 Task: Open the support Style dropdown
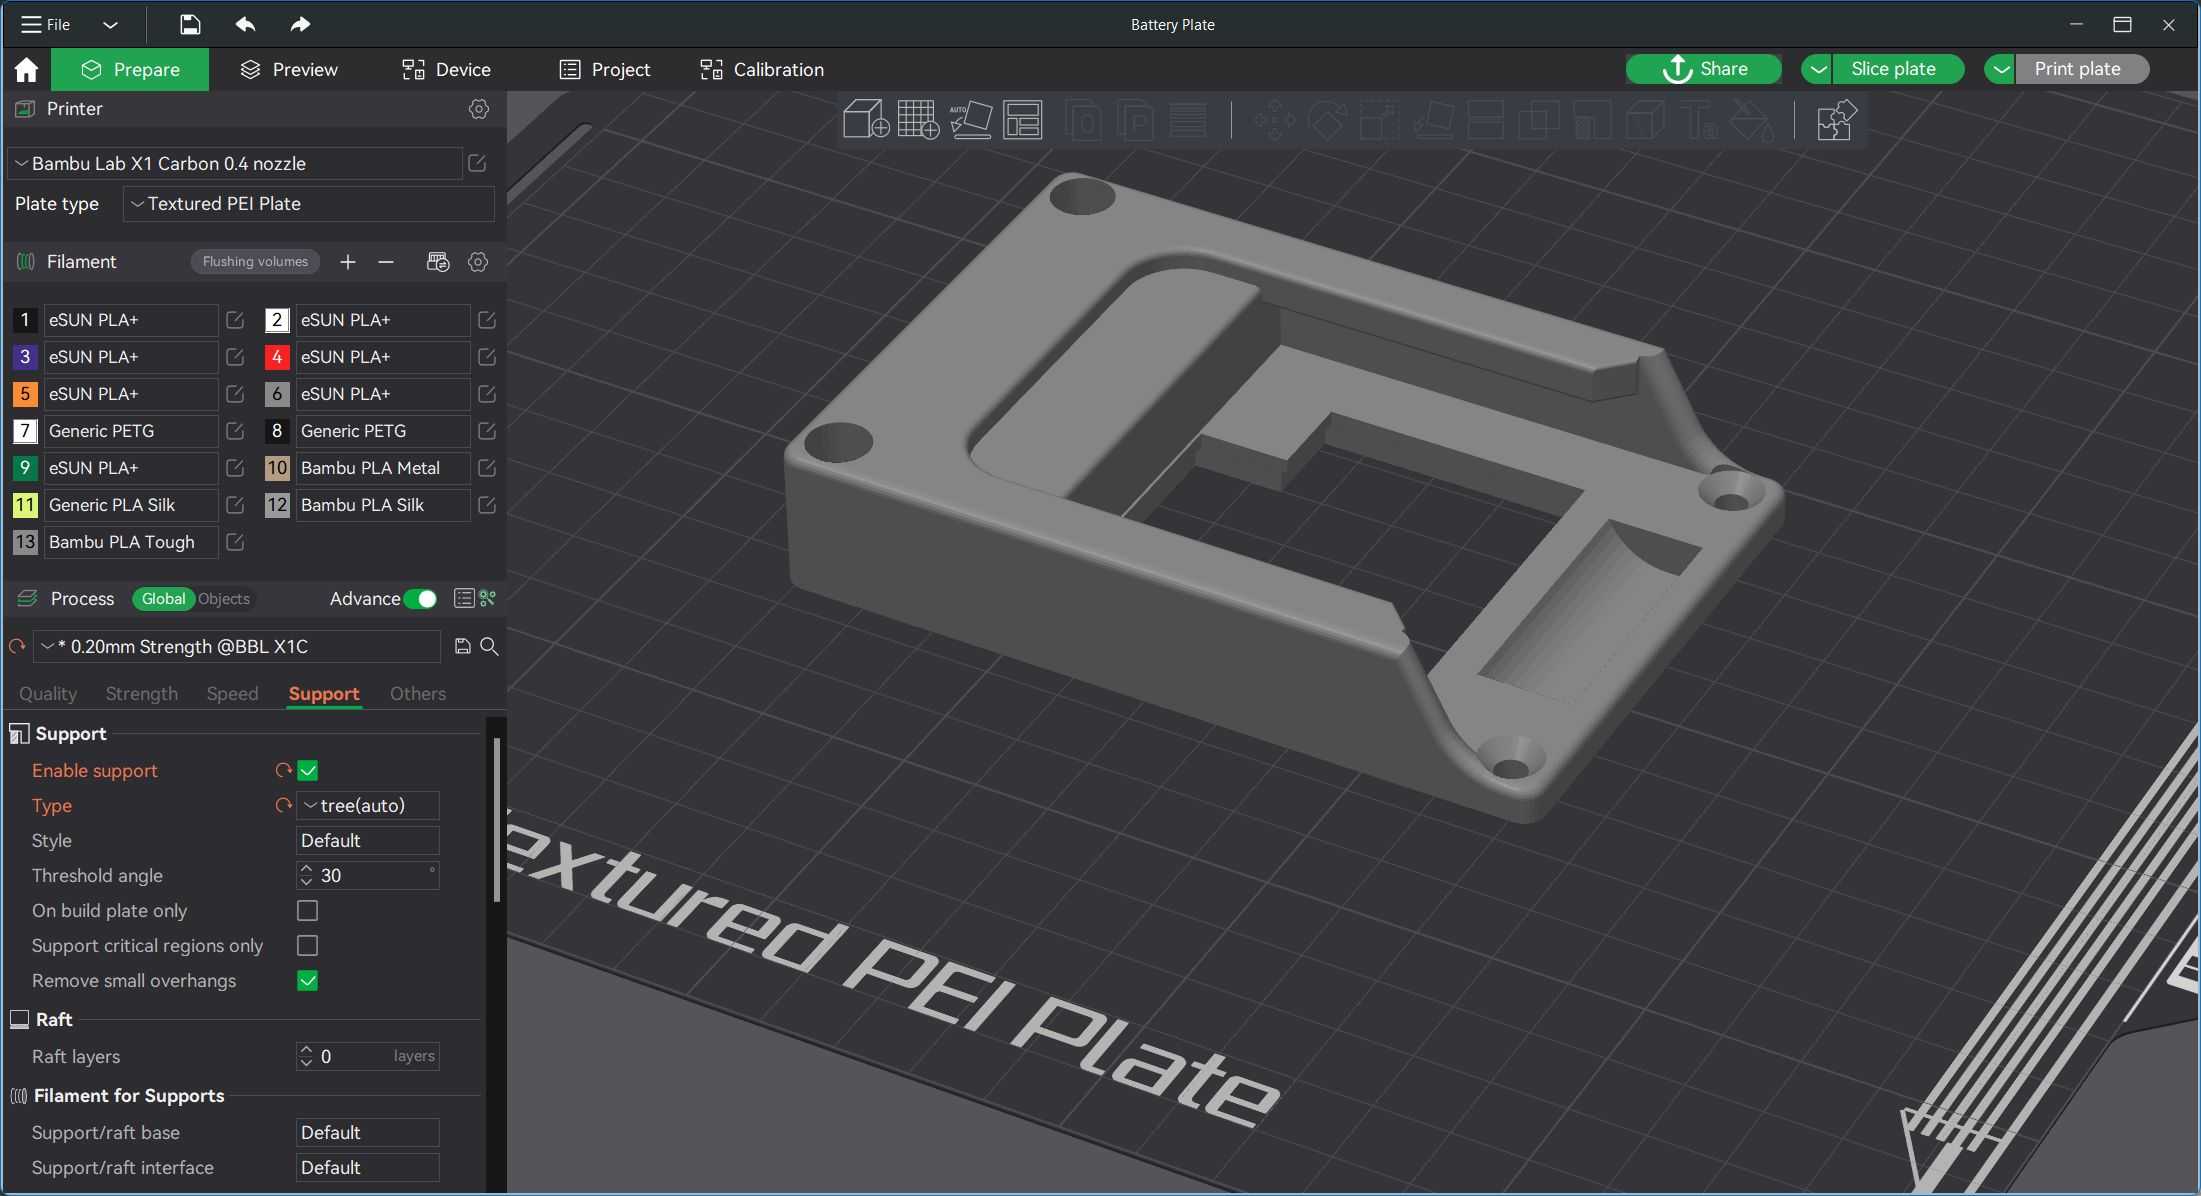(x=368, y=840)
